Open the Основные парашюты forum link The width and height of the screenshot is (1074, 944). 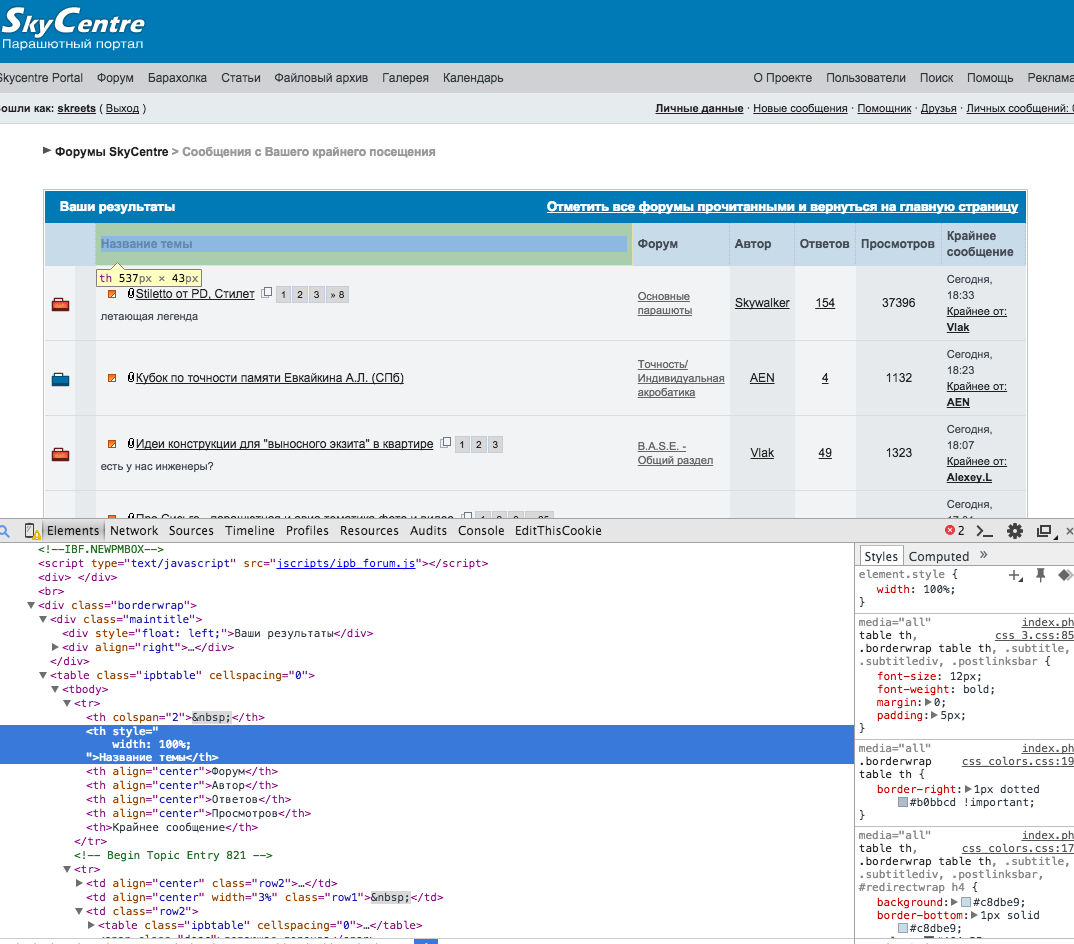click(x=664, y=303)
